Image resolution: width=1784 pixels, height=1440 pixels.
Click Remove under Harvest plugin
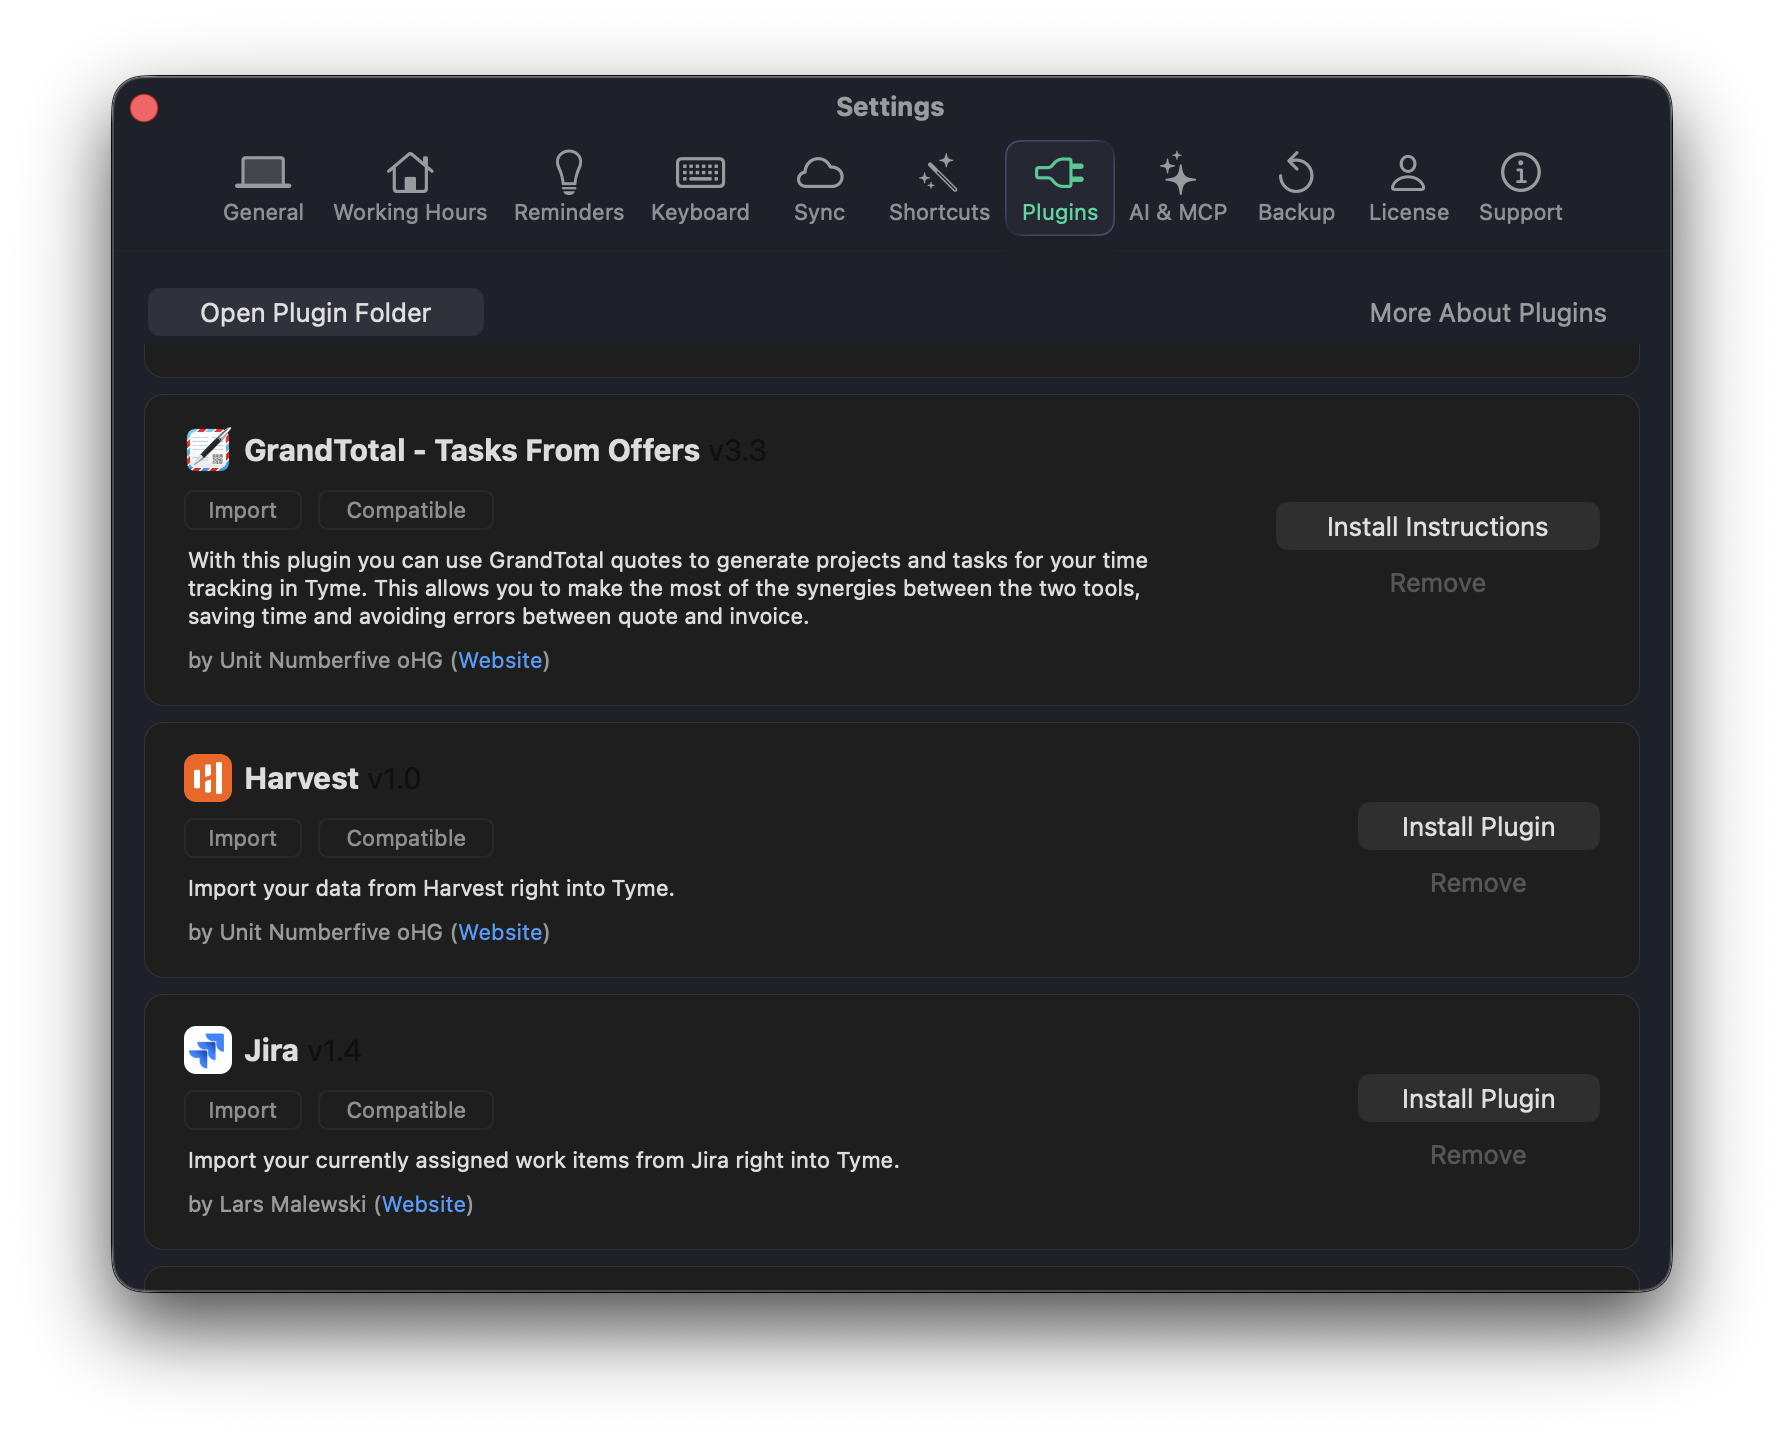pos(1478,883)
